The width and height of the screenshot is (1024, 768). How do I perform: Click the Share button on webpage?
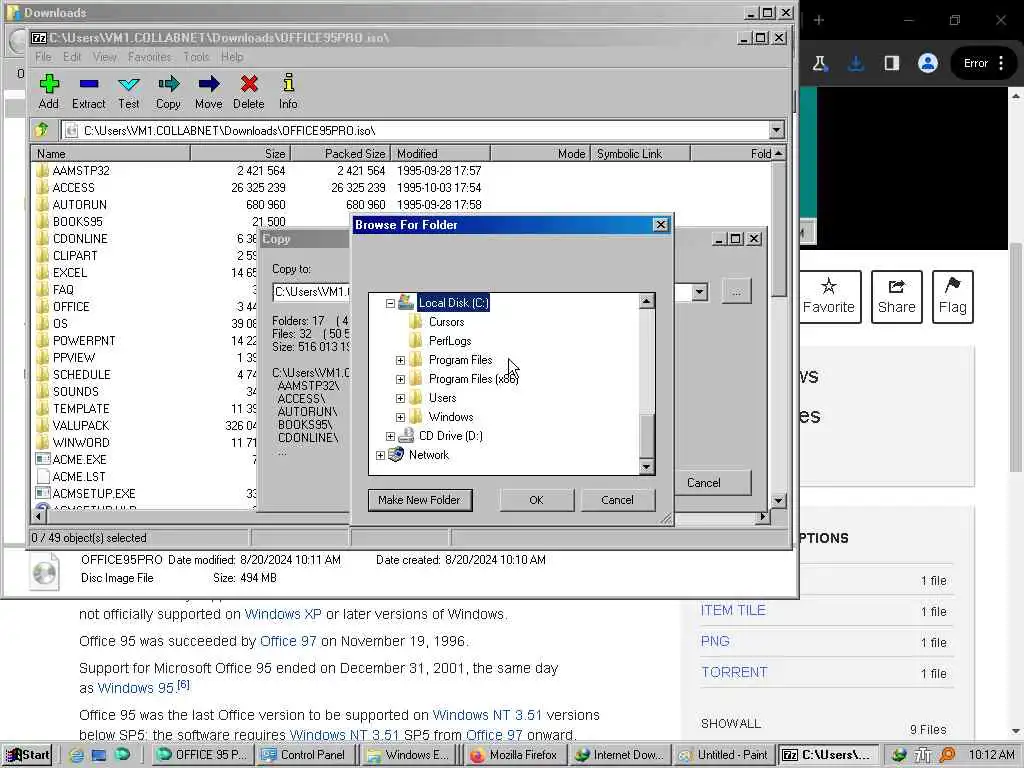coord(897,297)
